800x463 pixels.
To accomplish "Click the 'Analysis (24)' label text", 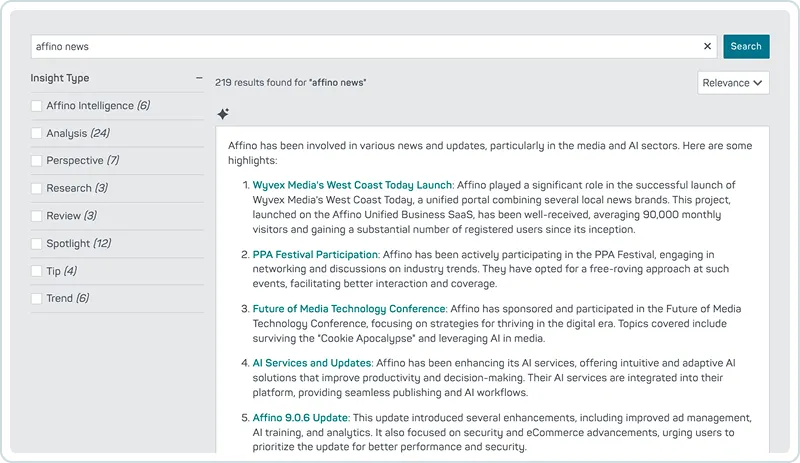I will (x=78, y=133).
